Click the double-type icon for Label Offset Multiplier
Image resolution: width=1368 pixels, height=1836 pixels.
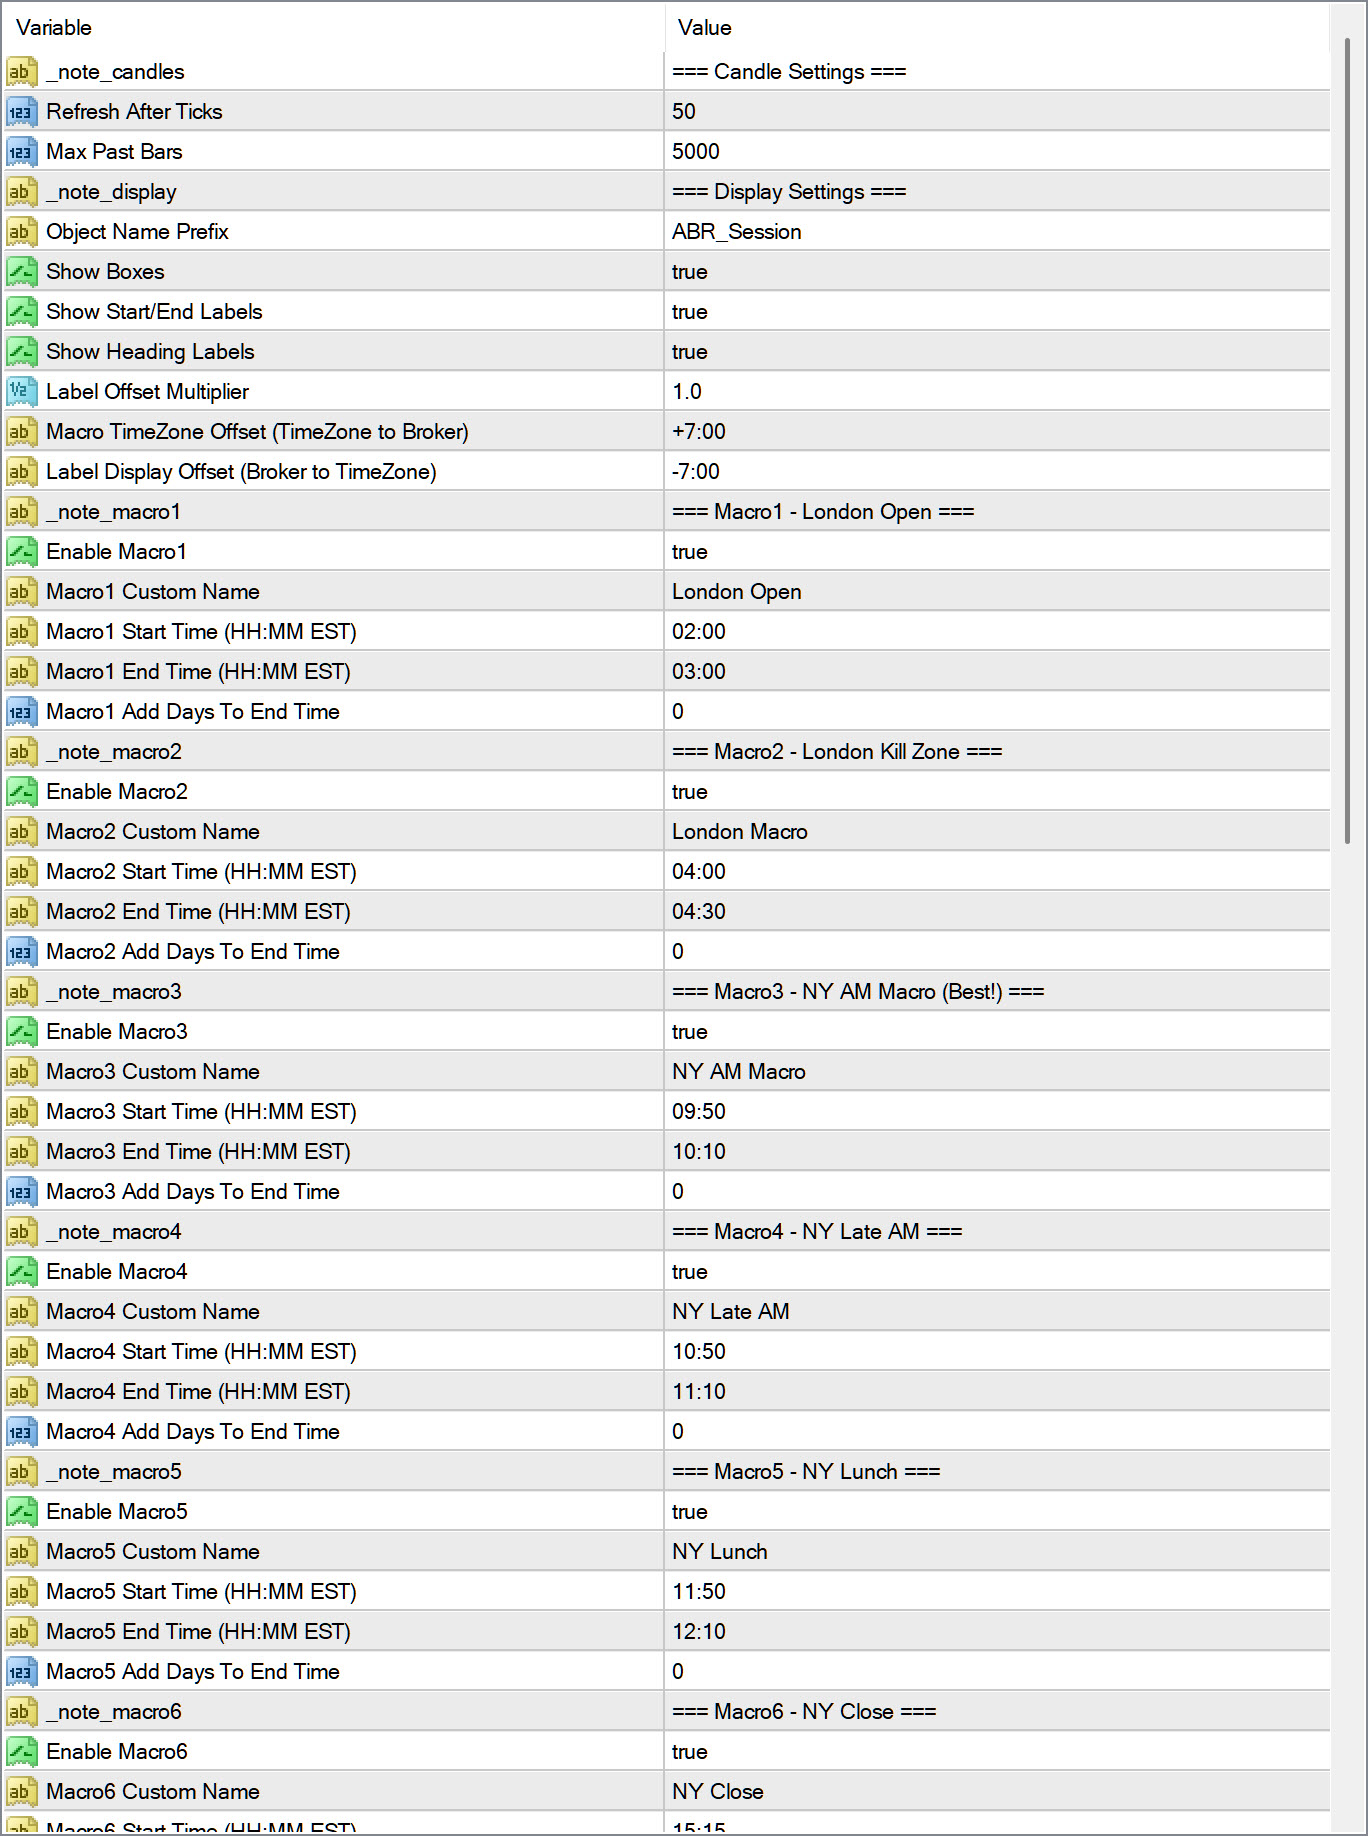click(x=20, y=392)
